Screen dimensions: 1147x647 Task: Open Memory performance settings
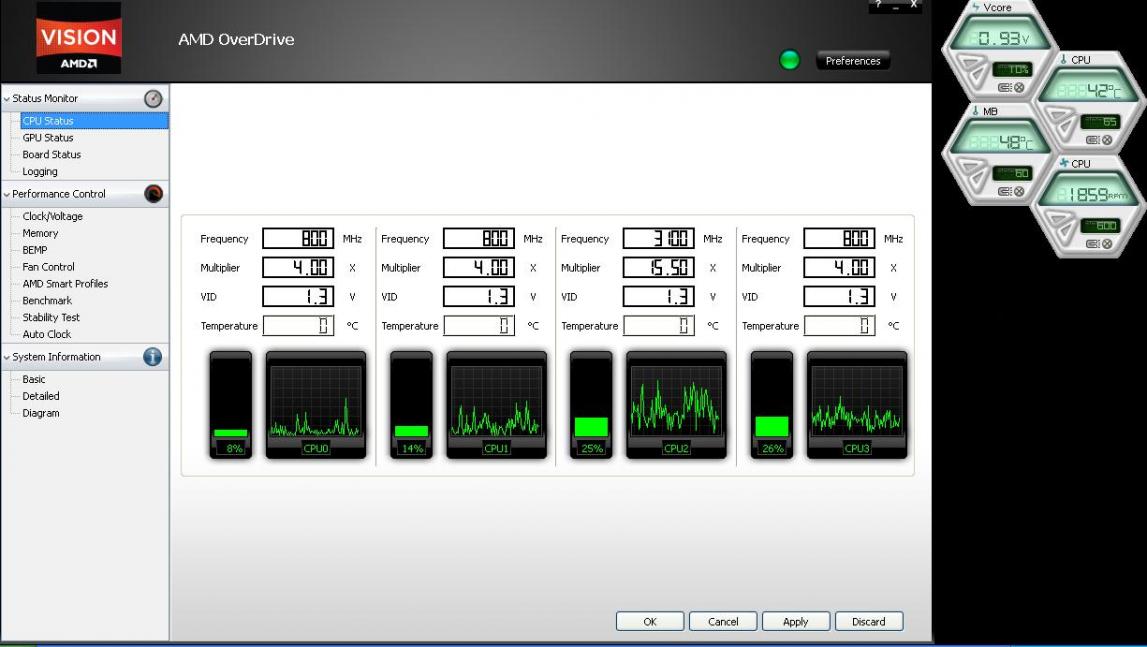[x=40, y=233]
